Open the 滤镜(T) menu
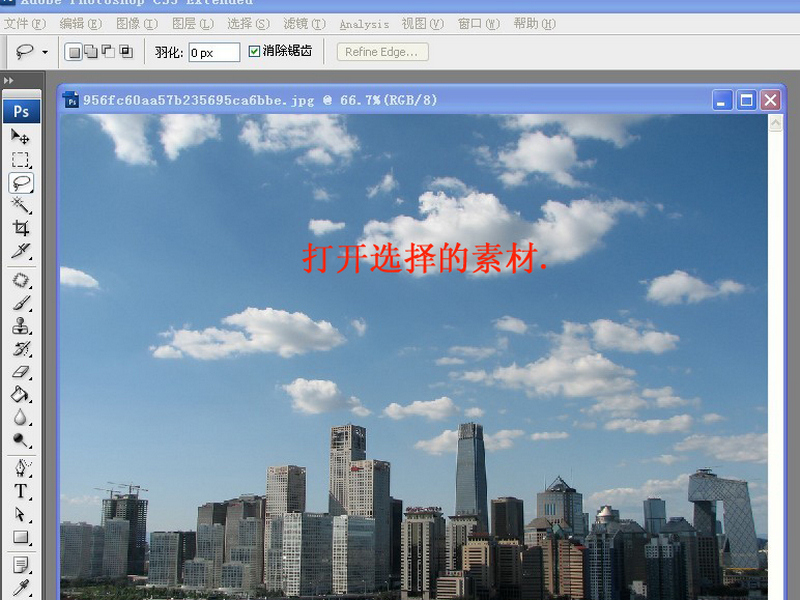The height and width of the screenshot is (600, 800). coord(305,23)
